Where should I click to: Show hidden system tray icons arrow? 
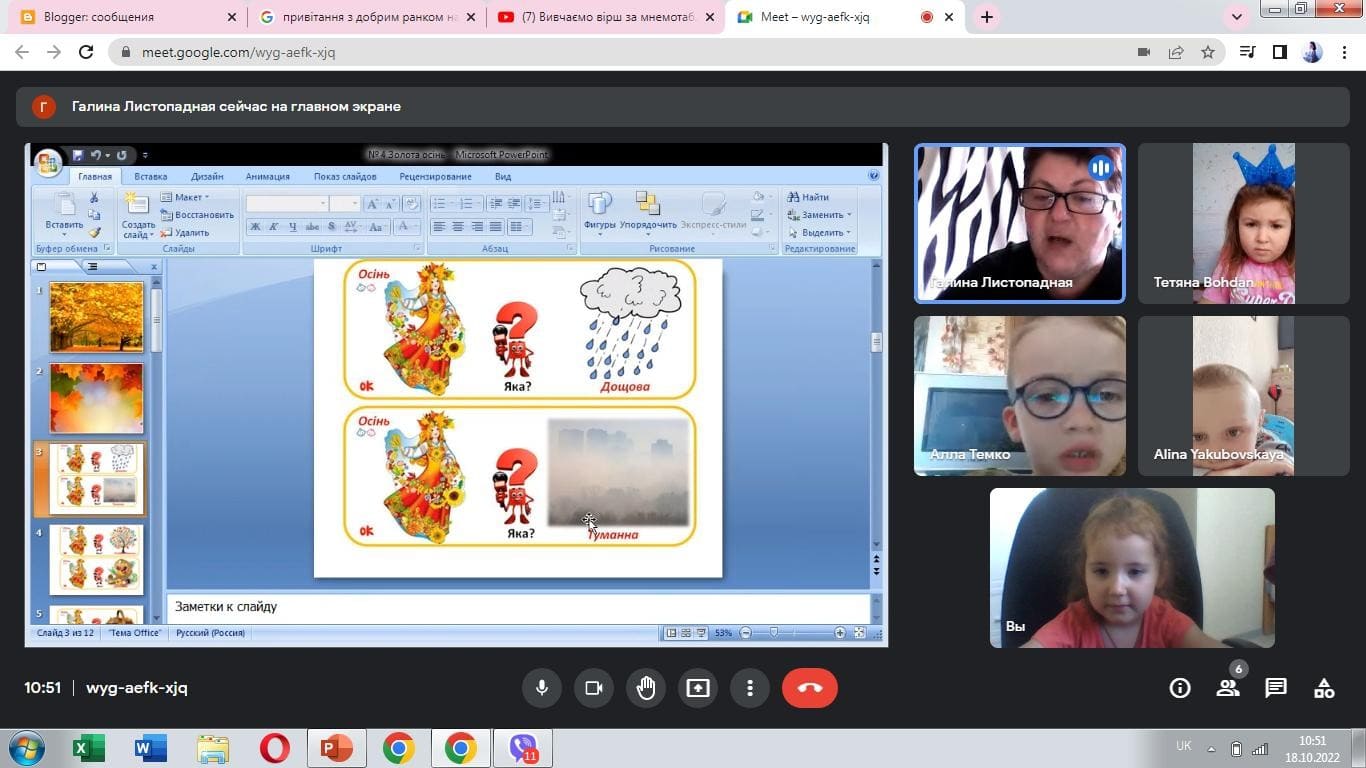point(1212,748)
